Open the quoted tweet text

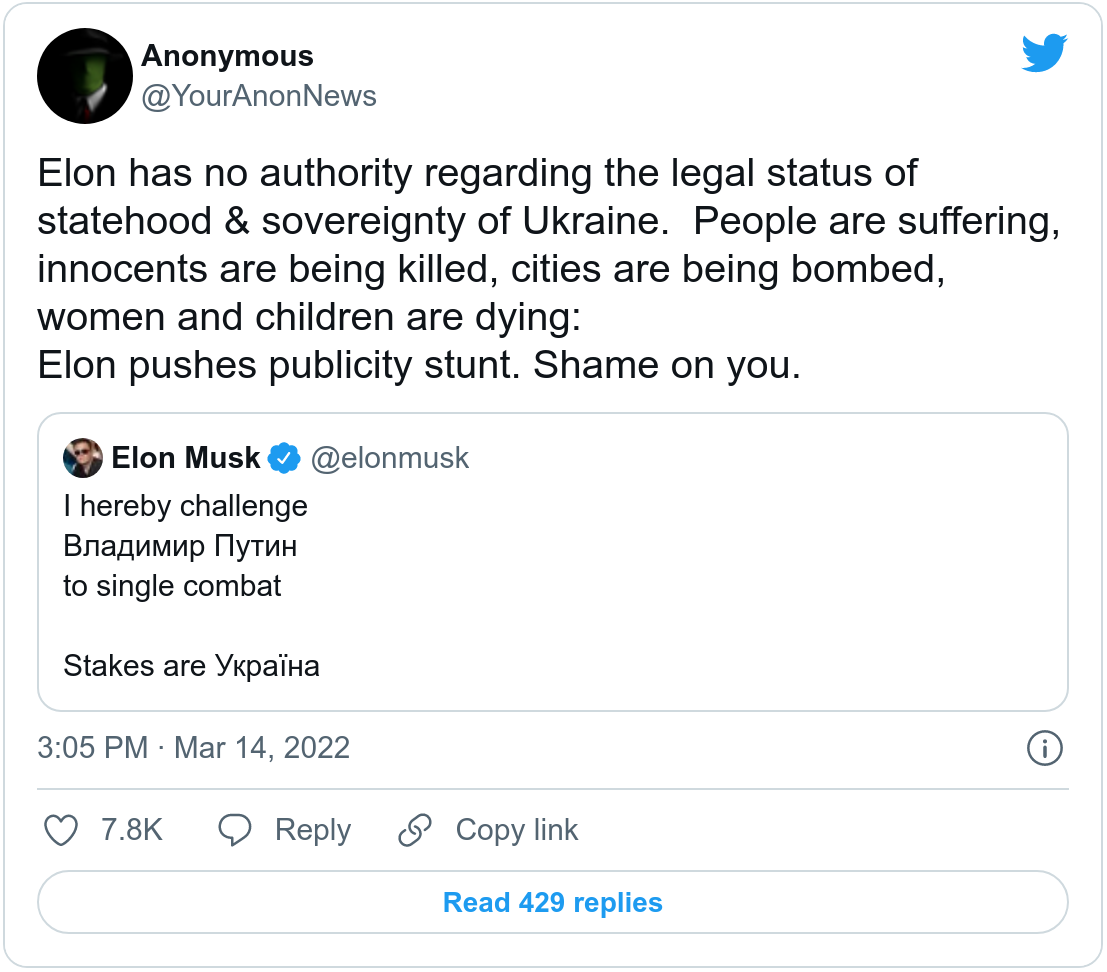click(x=190, y=585)
